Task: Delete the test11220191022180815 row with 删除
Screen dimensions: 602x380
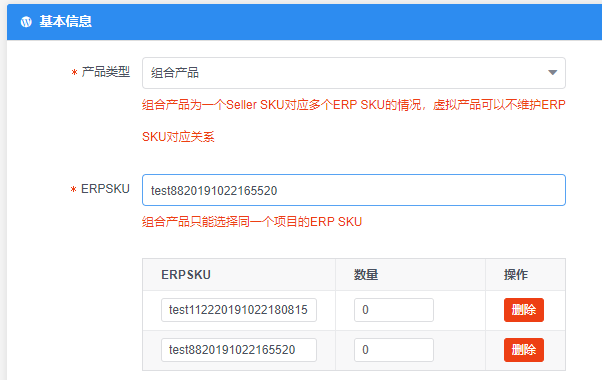Action: (x=524, y=310)
